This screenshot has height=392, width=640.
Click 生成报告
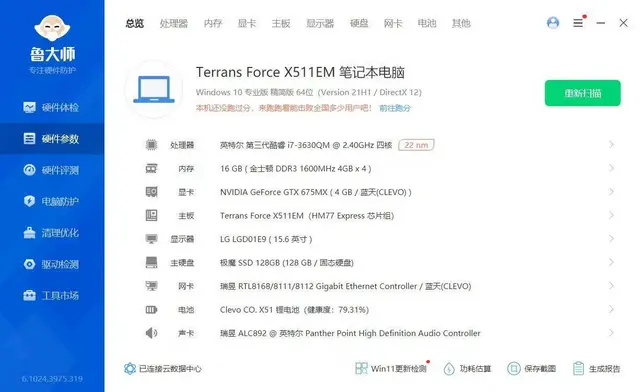596,369
